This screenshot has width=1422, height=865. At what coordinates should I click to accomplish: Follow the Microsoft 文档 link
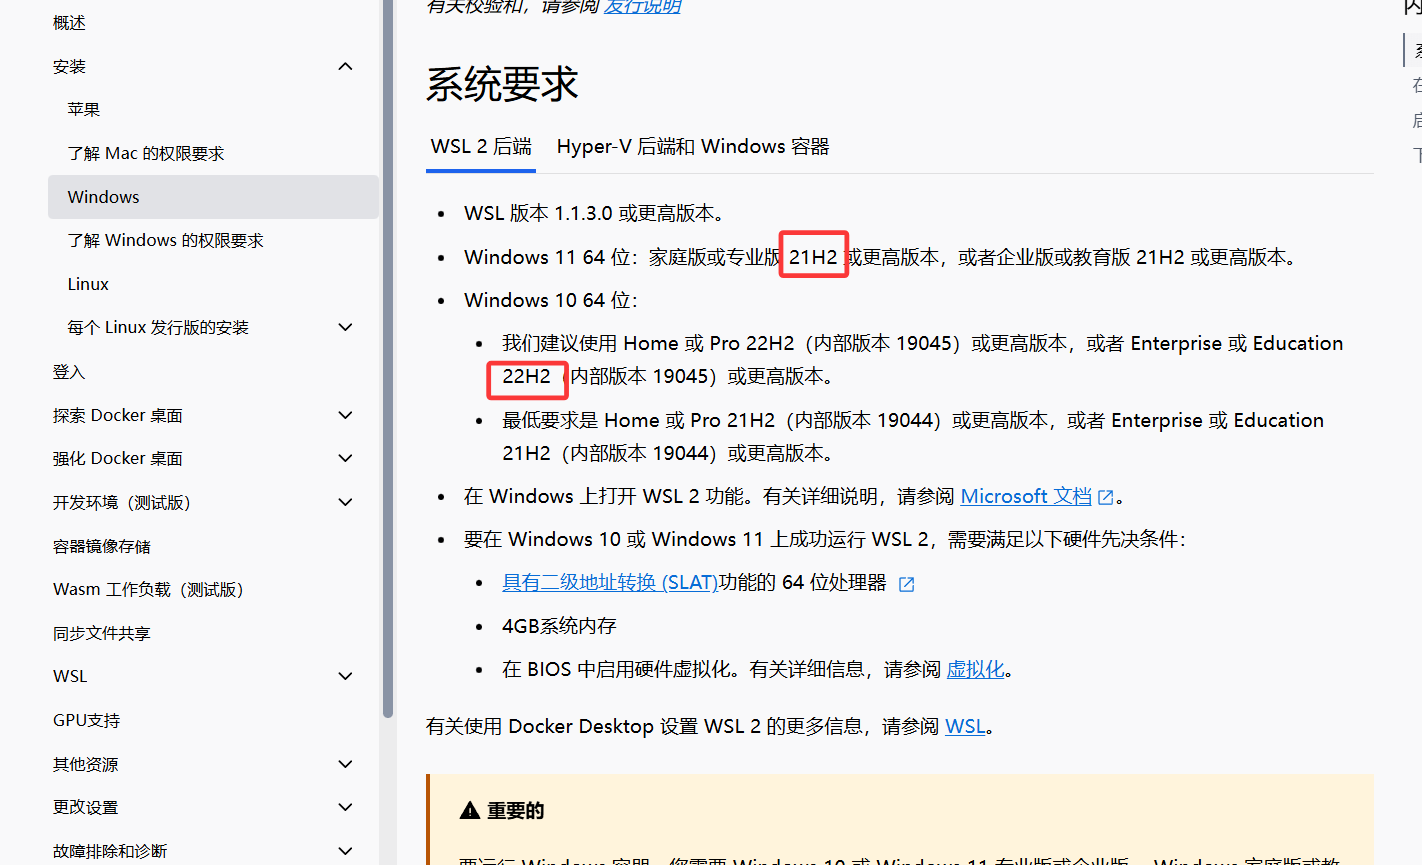pos(1026,497)
